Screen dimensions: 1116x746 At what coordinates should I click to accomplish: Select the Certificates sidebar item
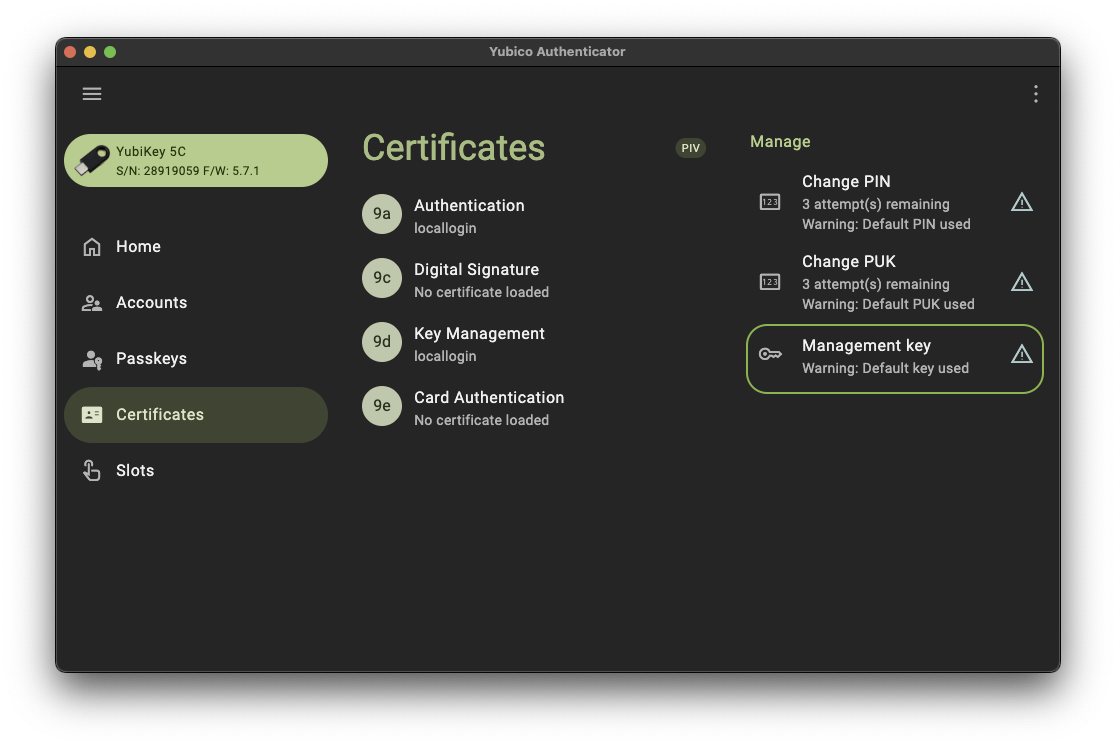point(196,415)
